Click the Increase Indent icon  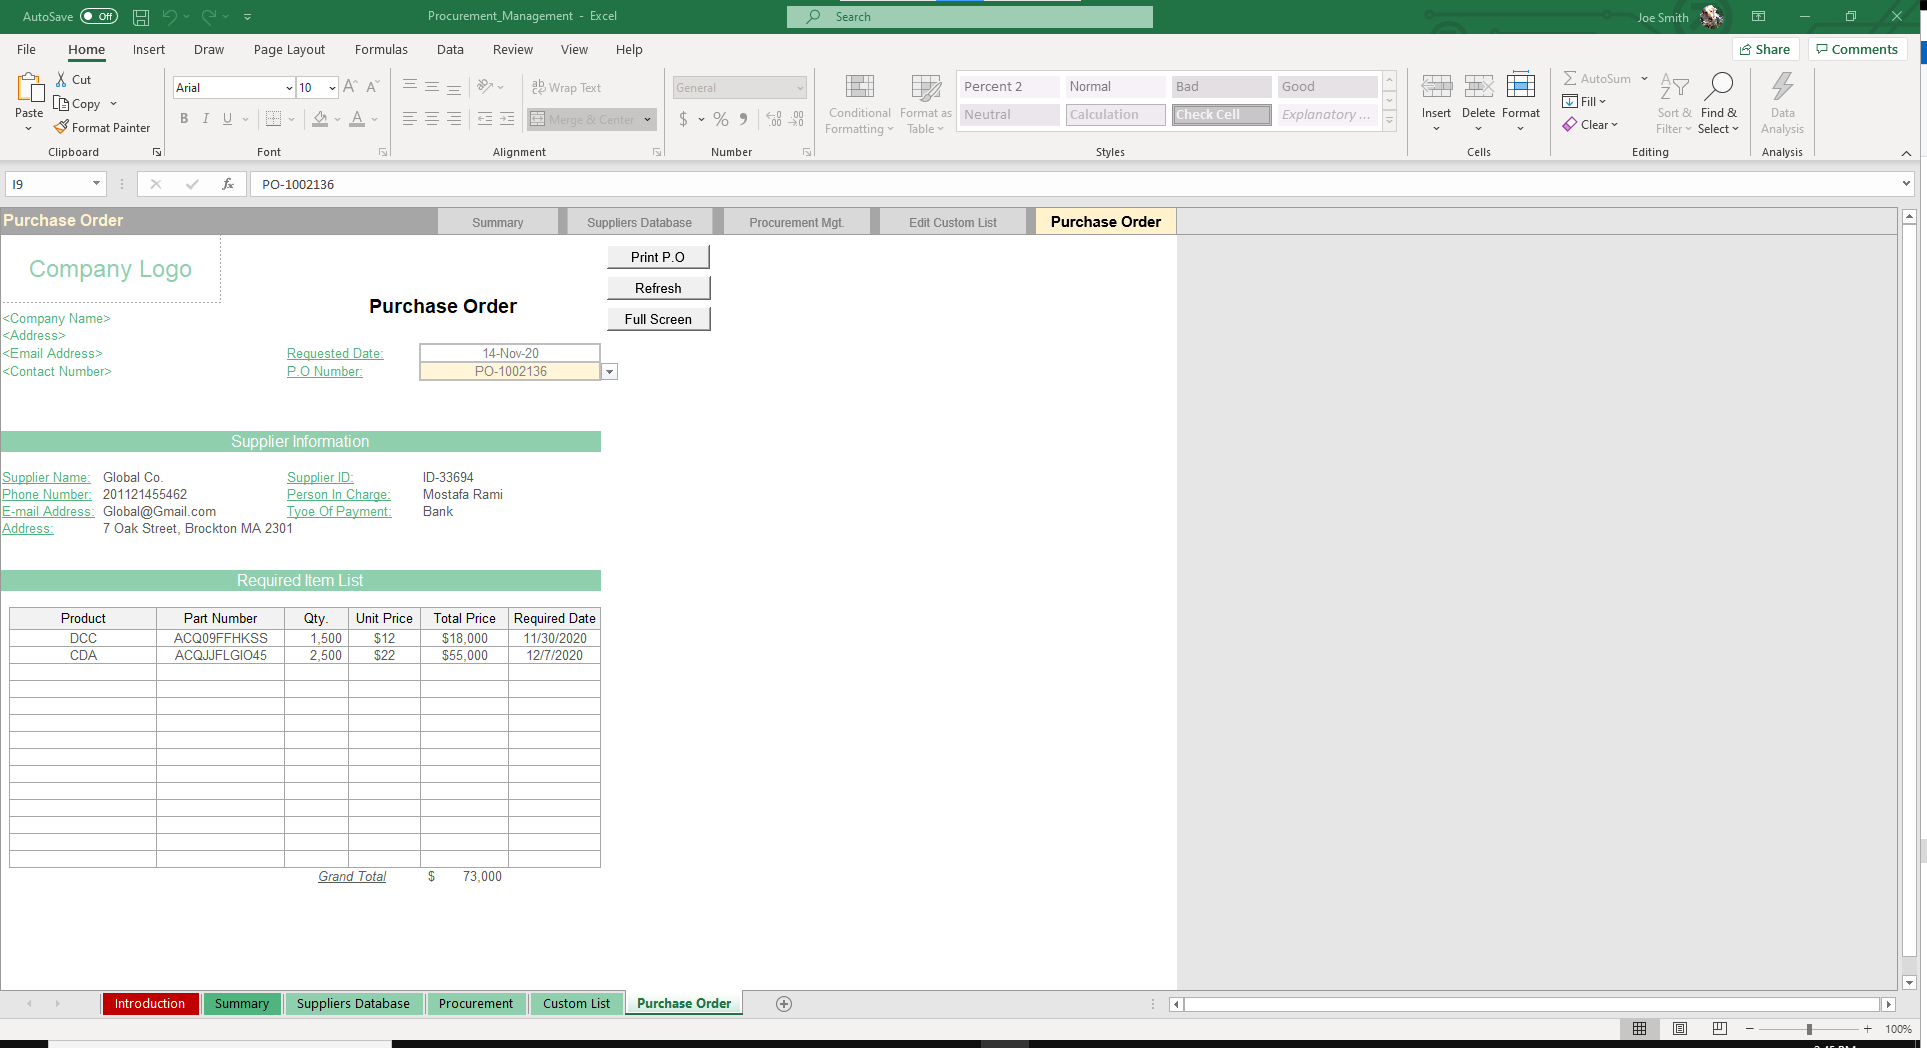(507, 119)
